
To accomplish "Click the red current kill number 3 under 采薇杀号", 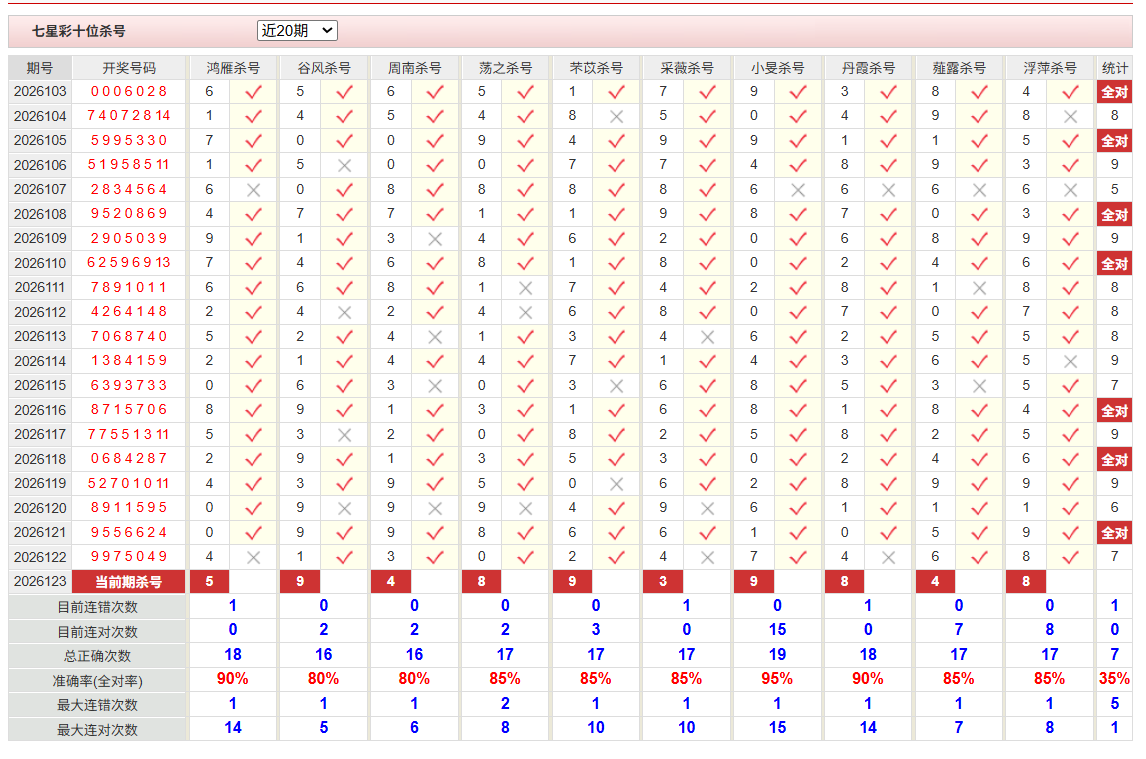I will click(663, 582).
